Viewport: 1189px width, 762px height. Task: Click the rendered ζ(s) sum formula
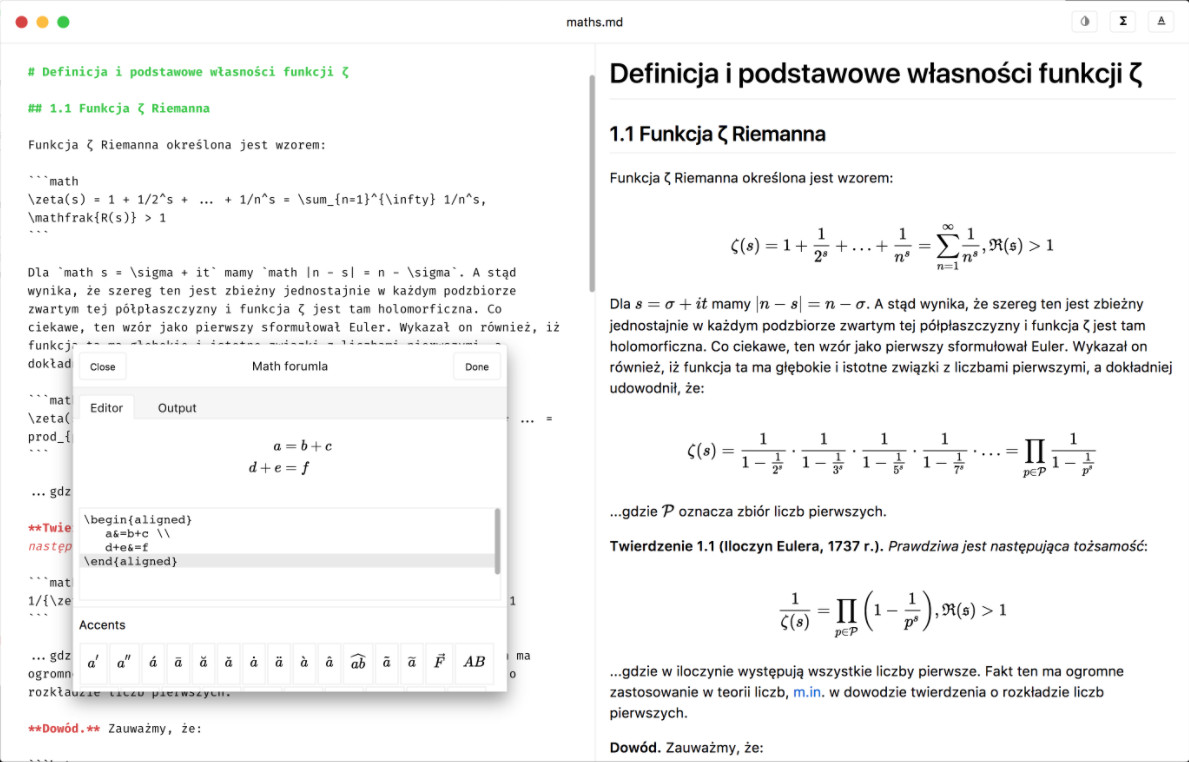click(x=892, y=246)
